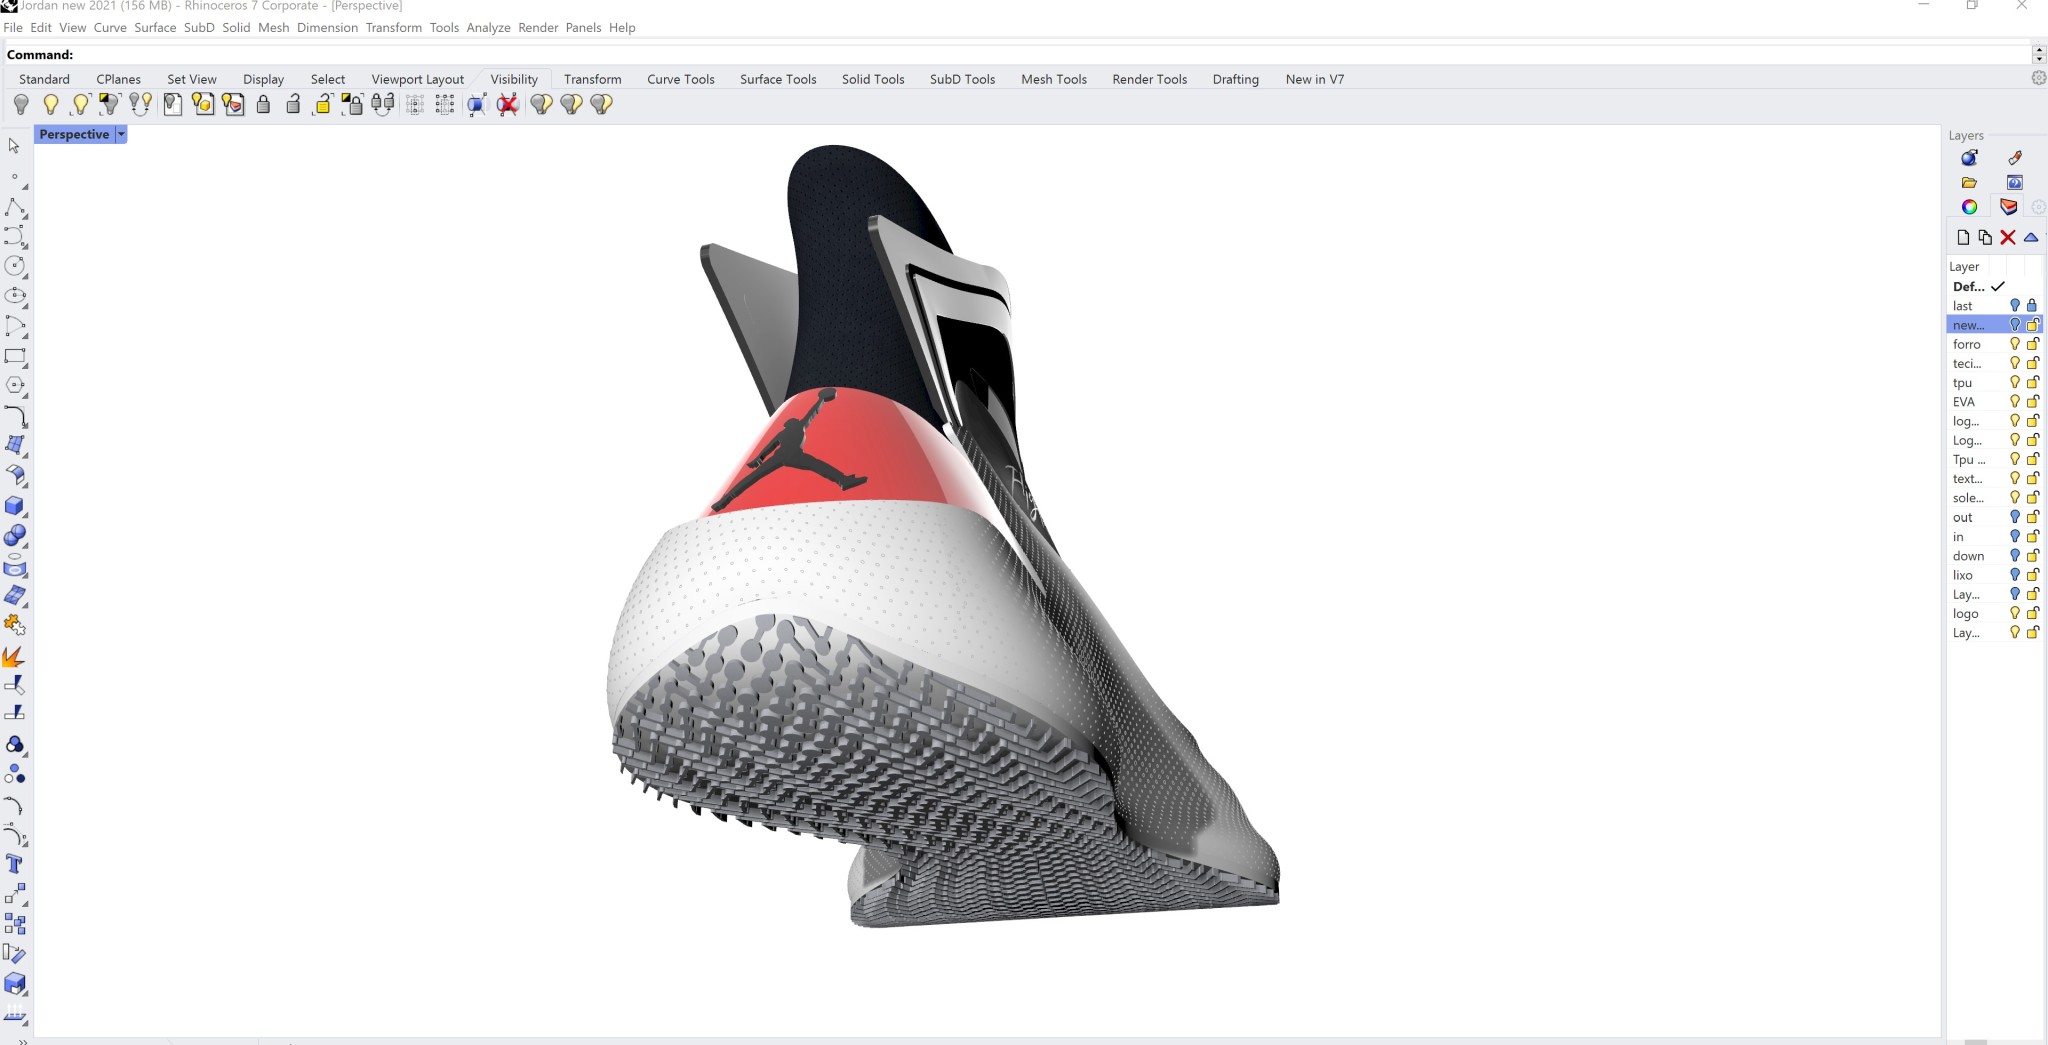Select the Polygon tool in left sidebar
The image size is (2048, 1045).
coord(15,386)
